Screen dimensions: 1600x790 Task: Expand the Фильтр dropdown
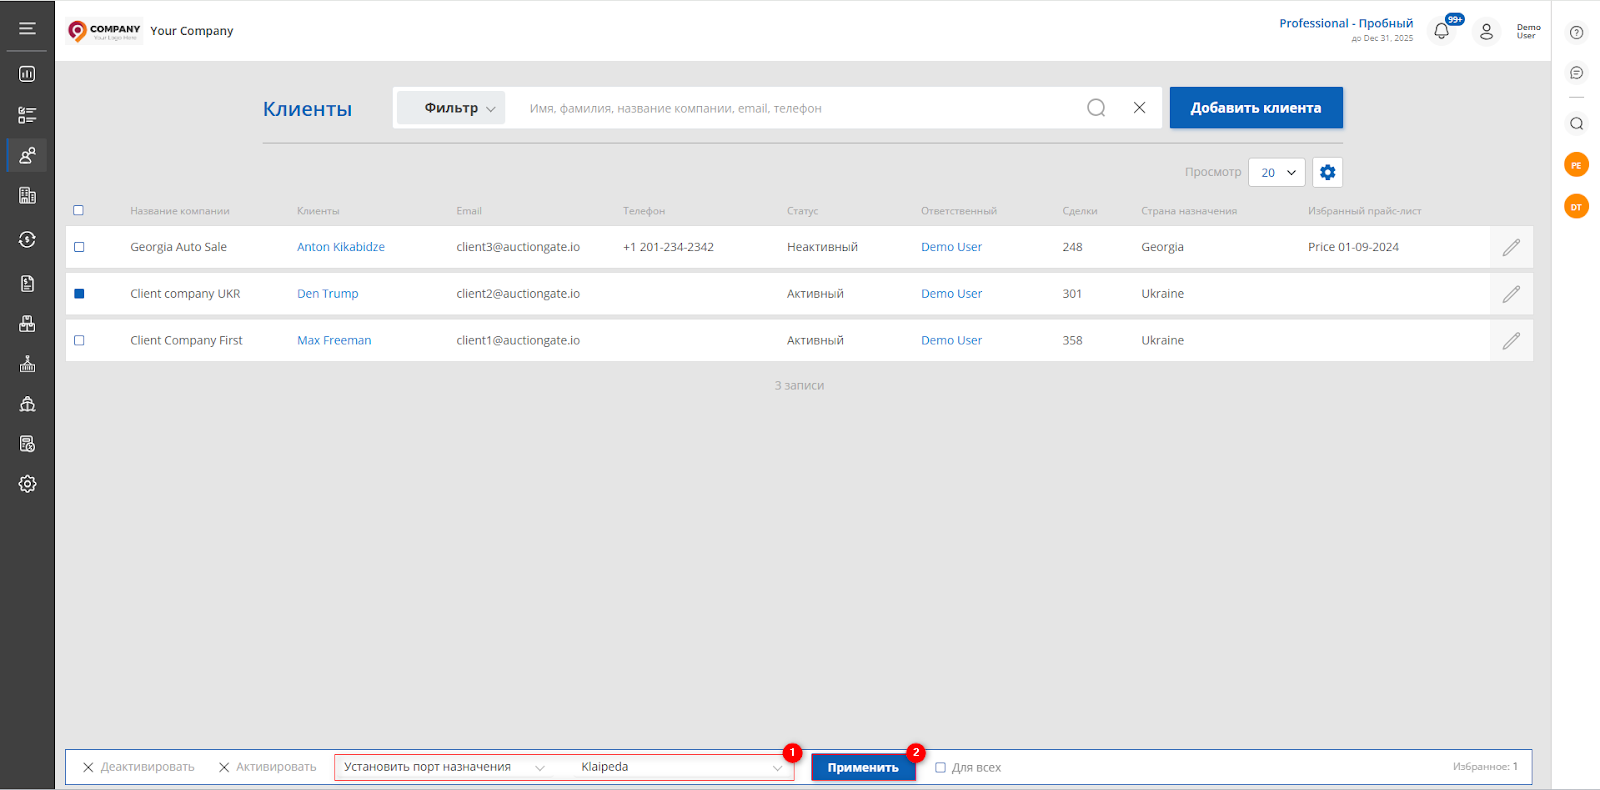point(451,108)
